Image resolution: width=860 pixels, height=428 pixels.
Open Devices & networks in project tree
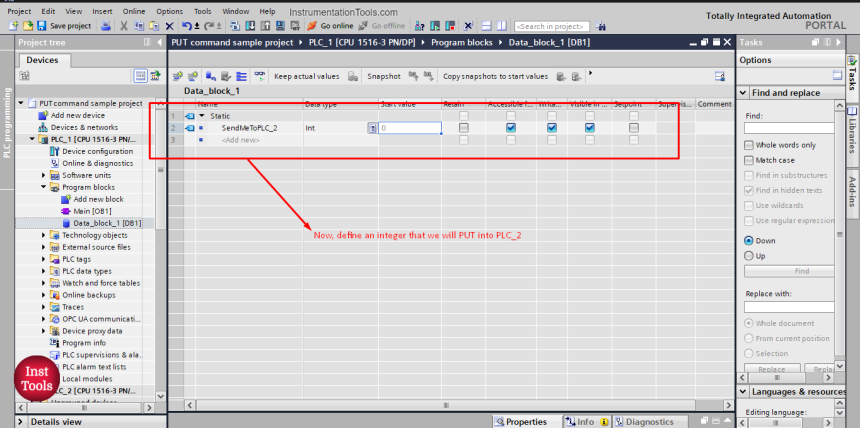(83, 127)
